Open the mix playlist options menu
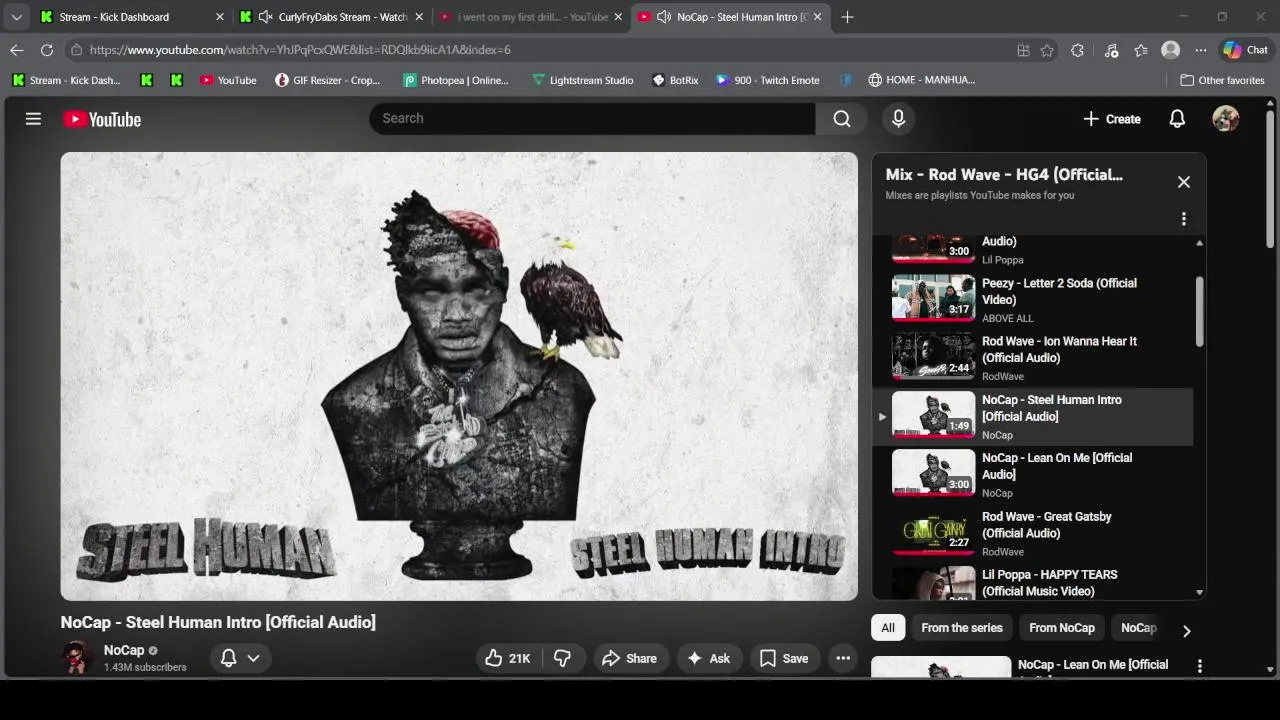1280x720 pixels. click(1184, 219)
